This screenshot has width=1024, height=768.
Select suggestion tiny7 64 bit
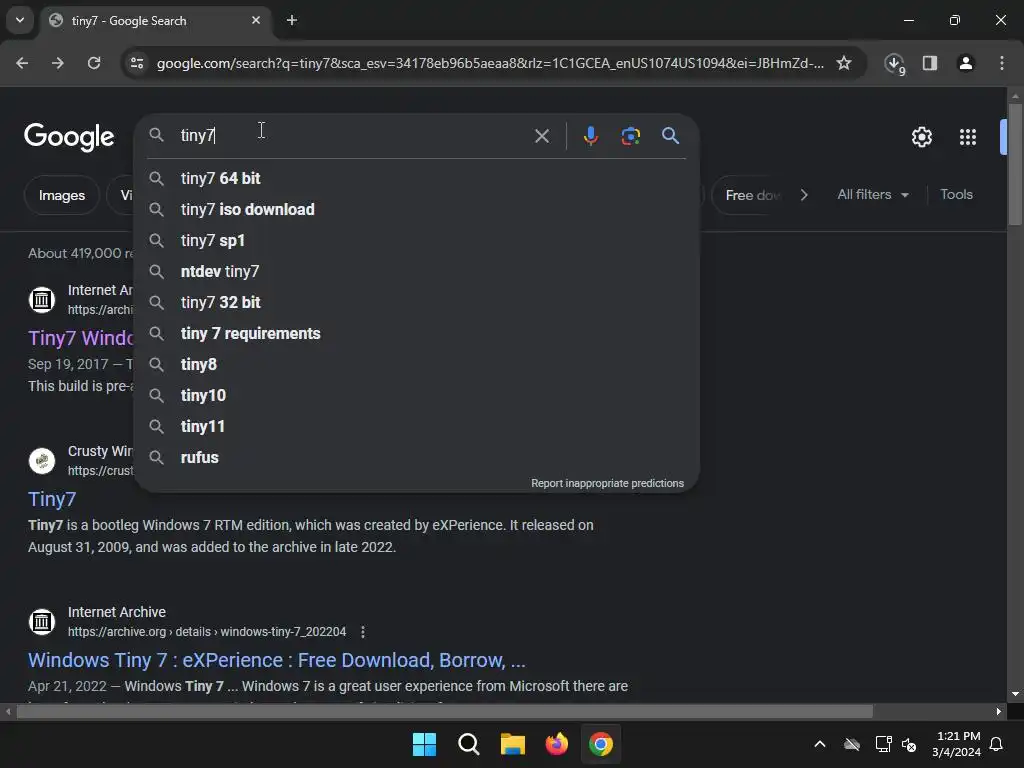(x=417, y=178)
